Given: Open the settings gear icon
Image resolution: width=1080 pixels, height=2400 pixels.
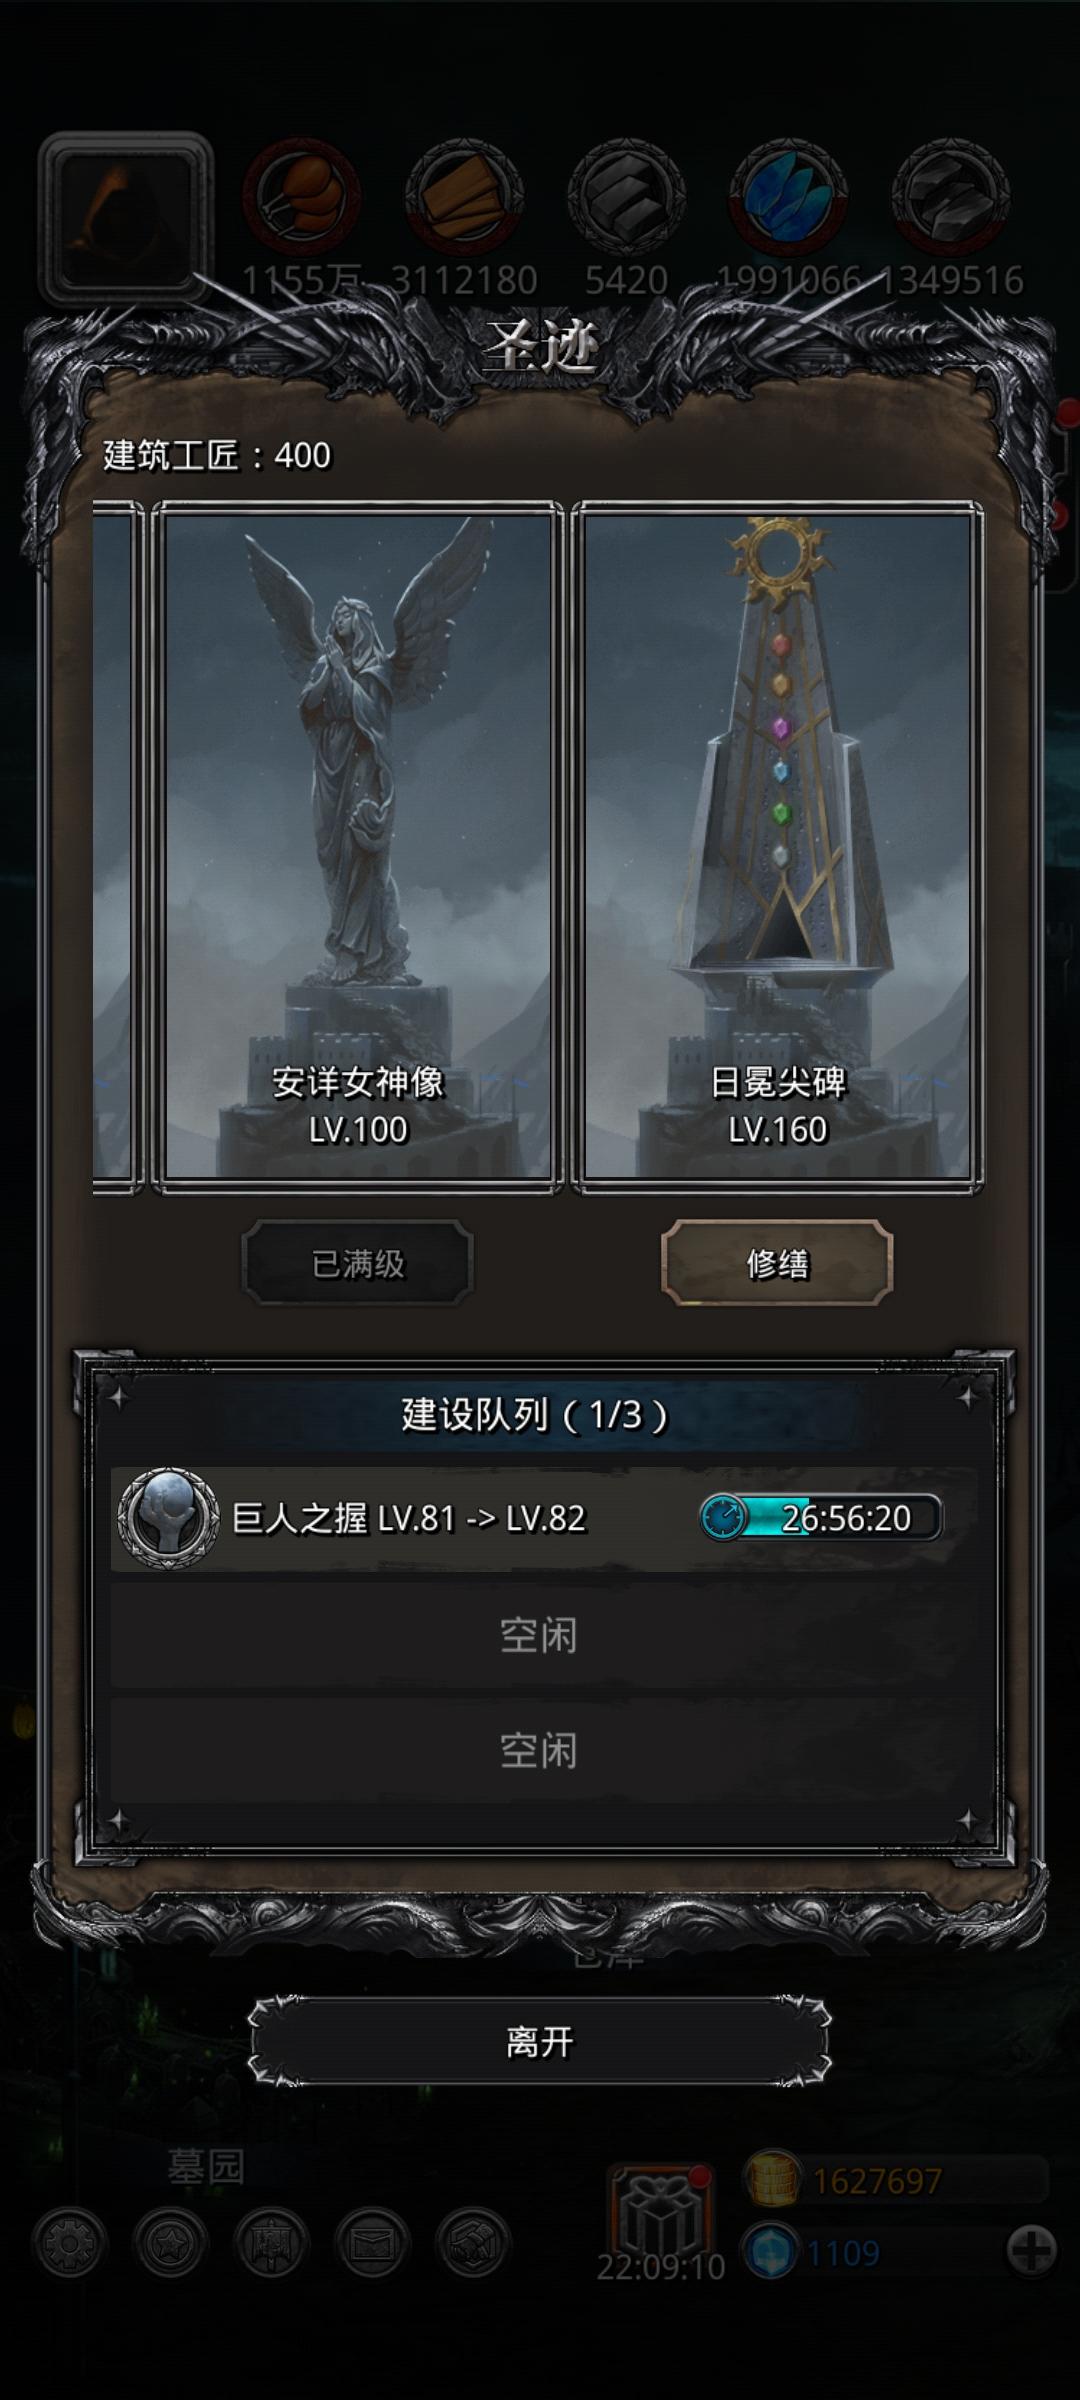Looking at the screenshot, I should point(69,2243).
